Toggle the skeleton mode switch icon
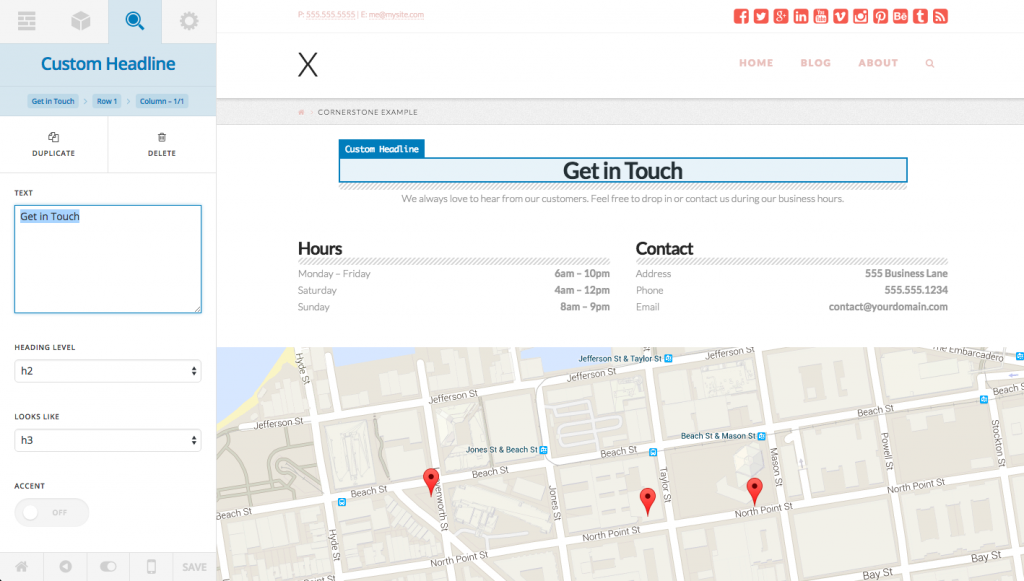Viewport: 1024px width, 581px height. click(108, 567)
